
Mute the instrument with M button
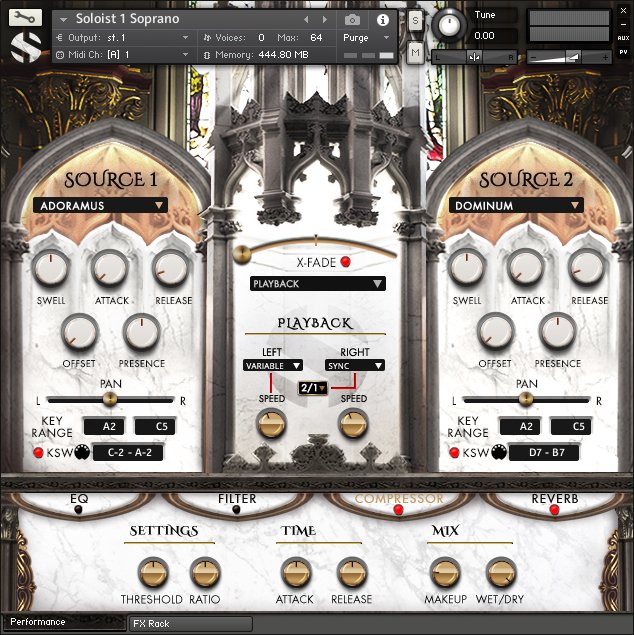416,52
